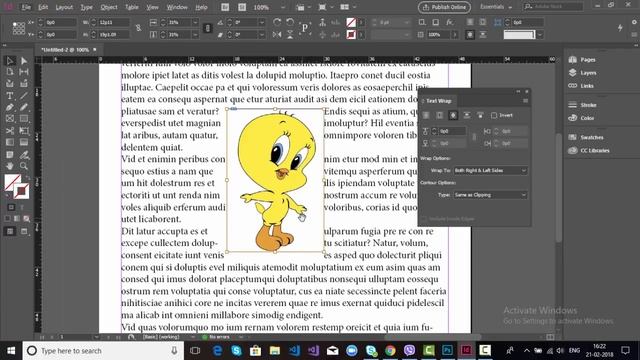Open the rotation angle dropdown

pos(262,22)
